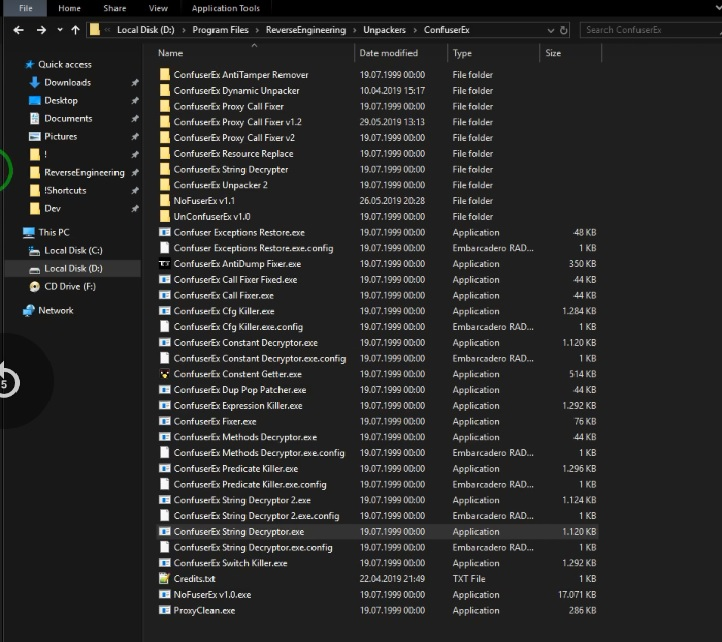The width and height of the screenshot is (722, 642).
Task: Select Confuser Exceptions Restore.exe icon
Action: 164,232
